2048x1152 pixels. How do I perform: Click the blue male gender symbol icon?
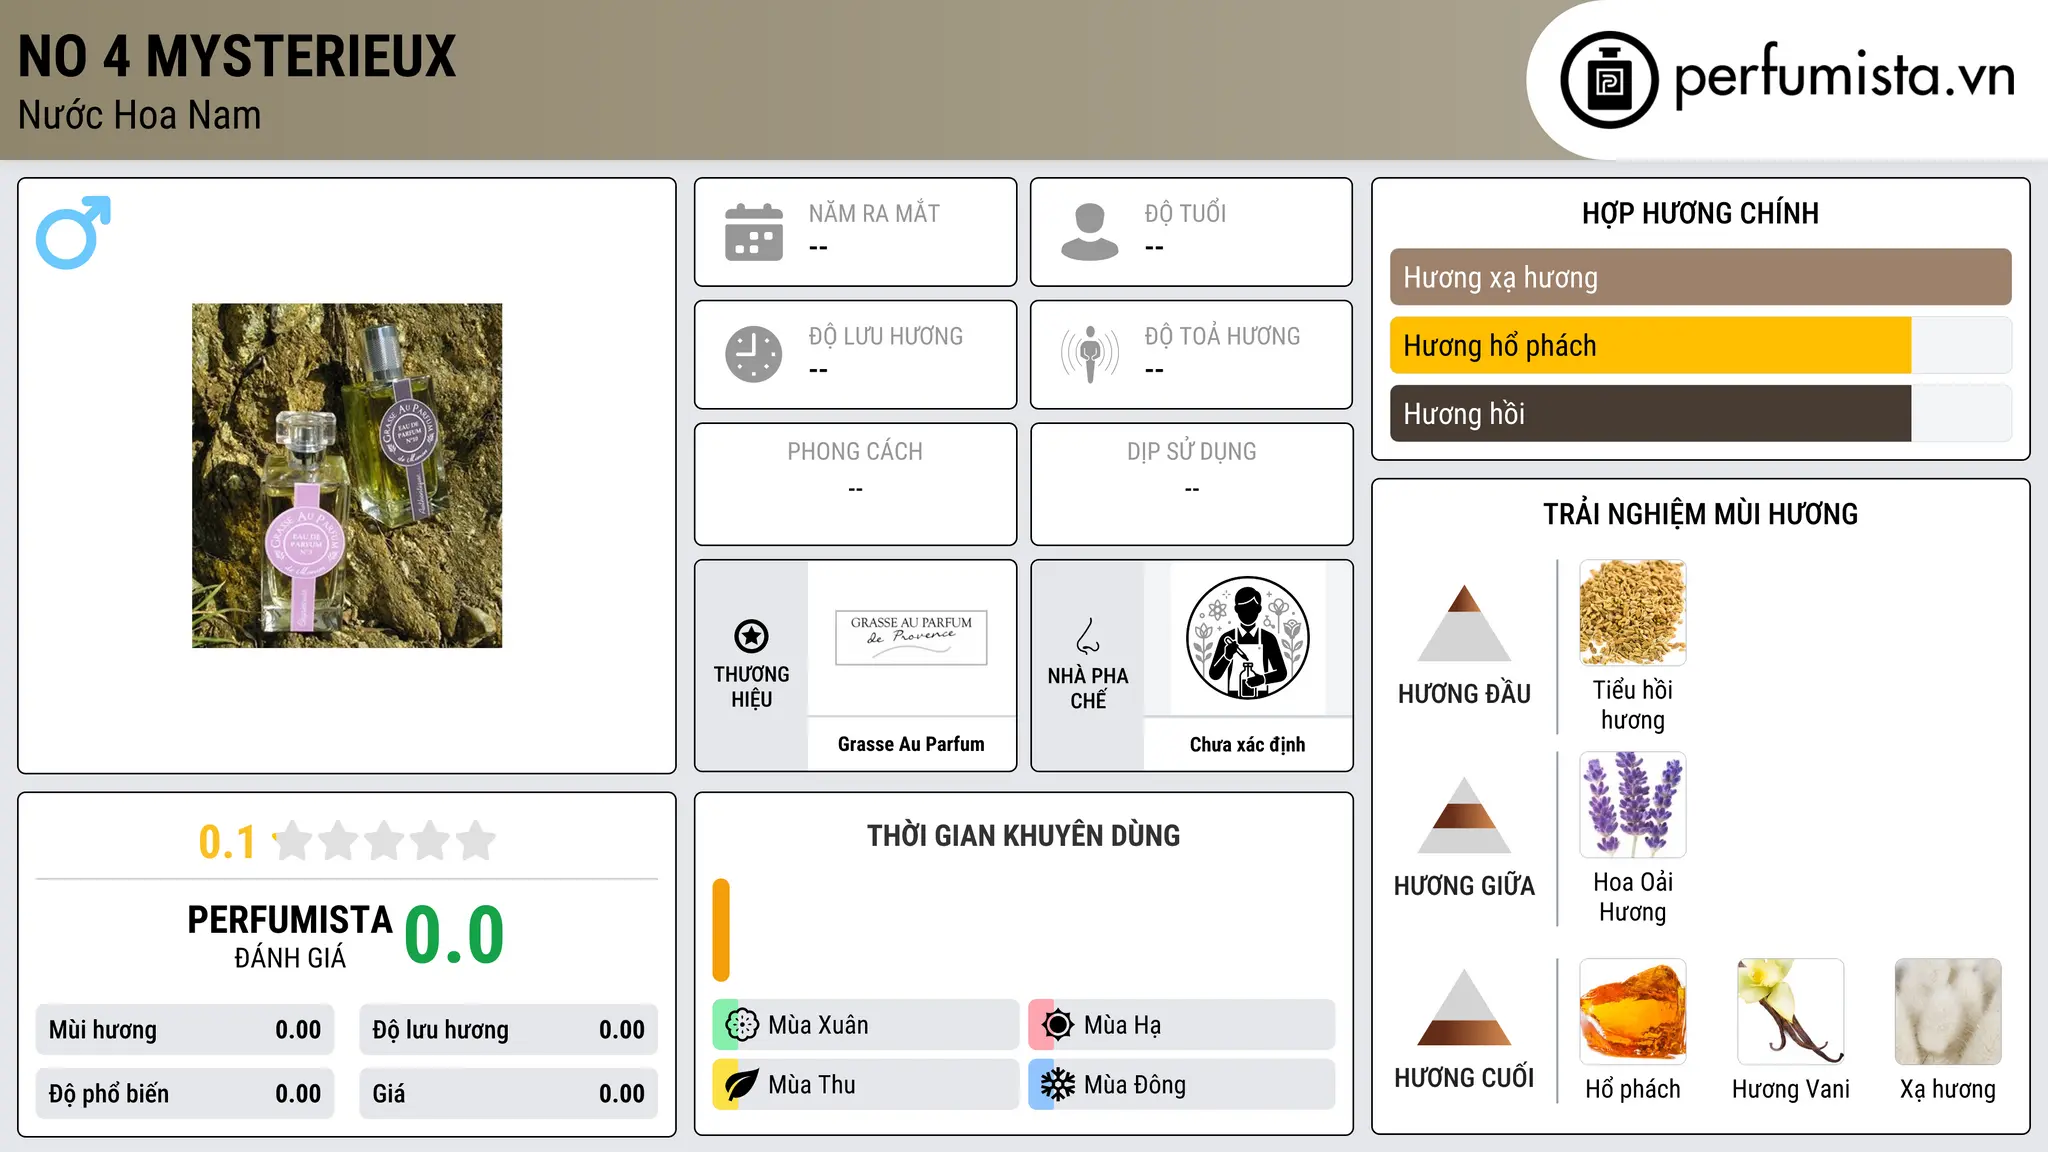(73, 232)
